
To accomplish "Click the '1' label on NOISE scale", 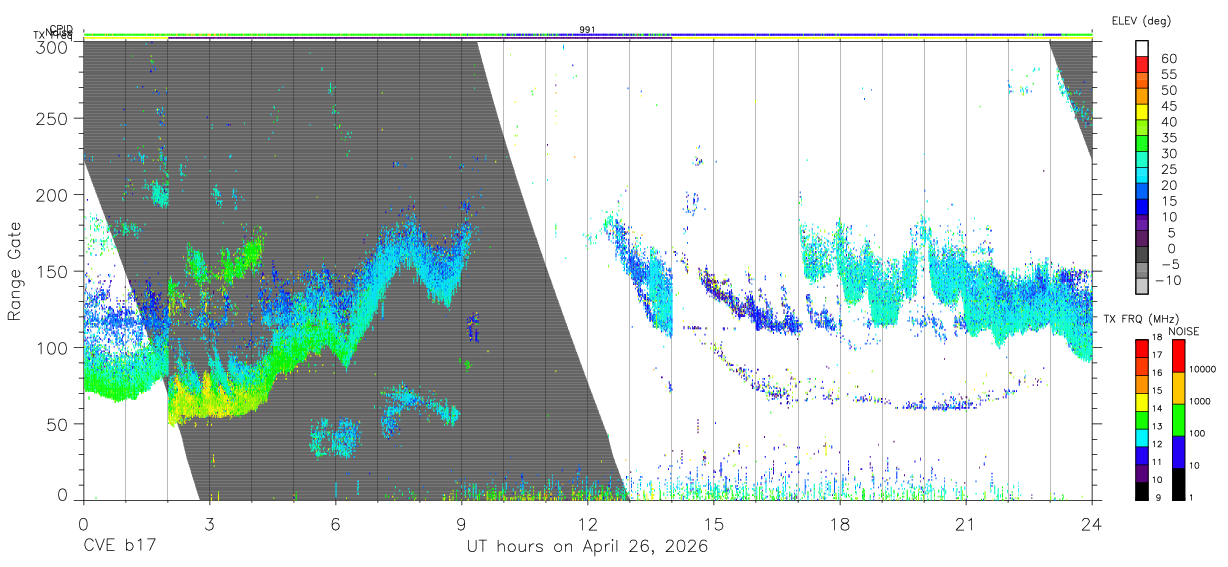I will click(1193, 497).
